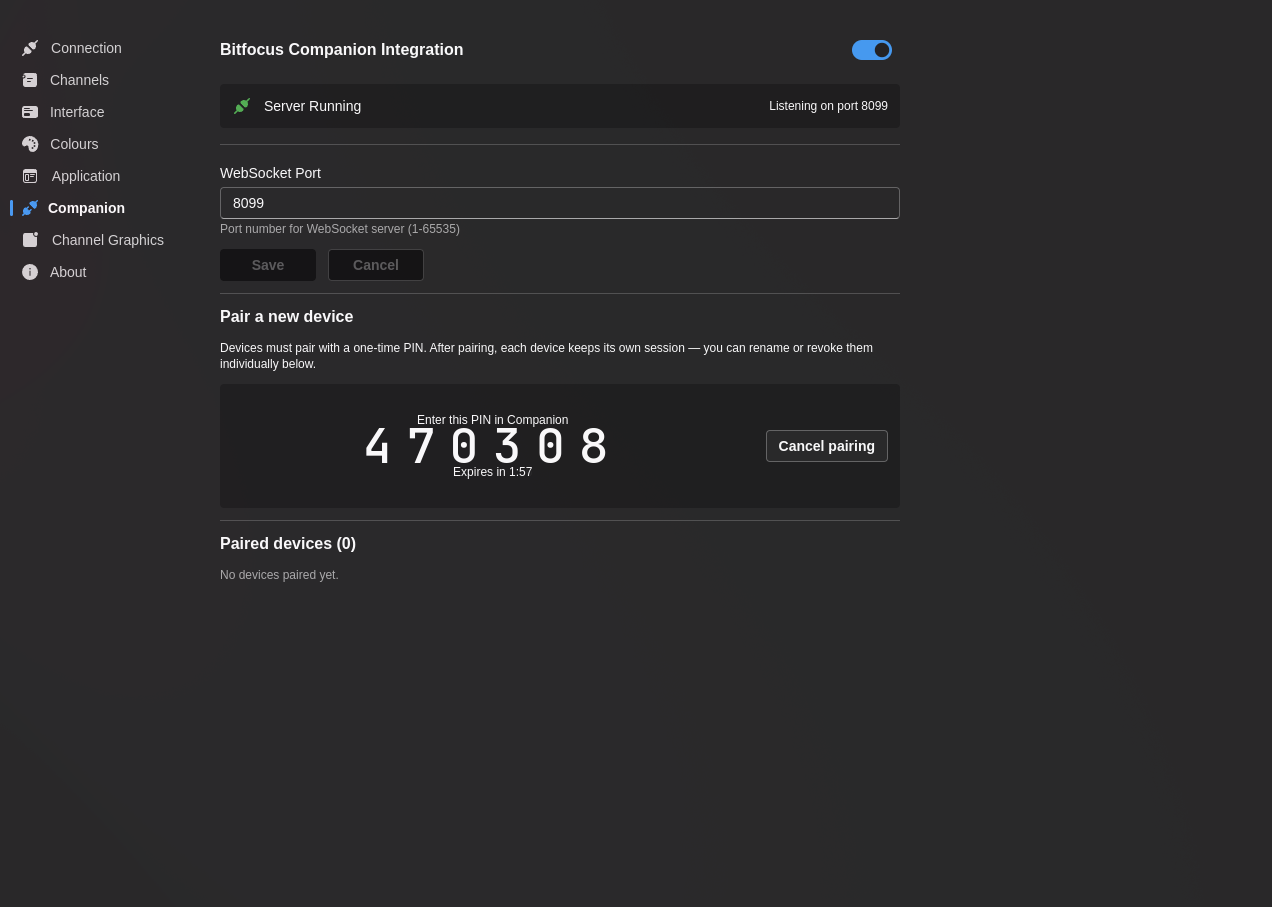The height and width of the screenshot is (907, 1272).
Task: Click the Channel Graphics icon
Action: tap(30, 240)
